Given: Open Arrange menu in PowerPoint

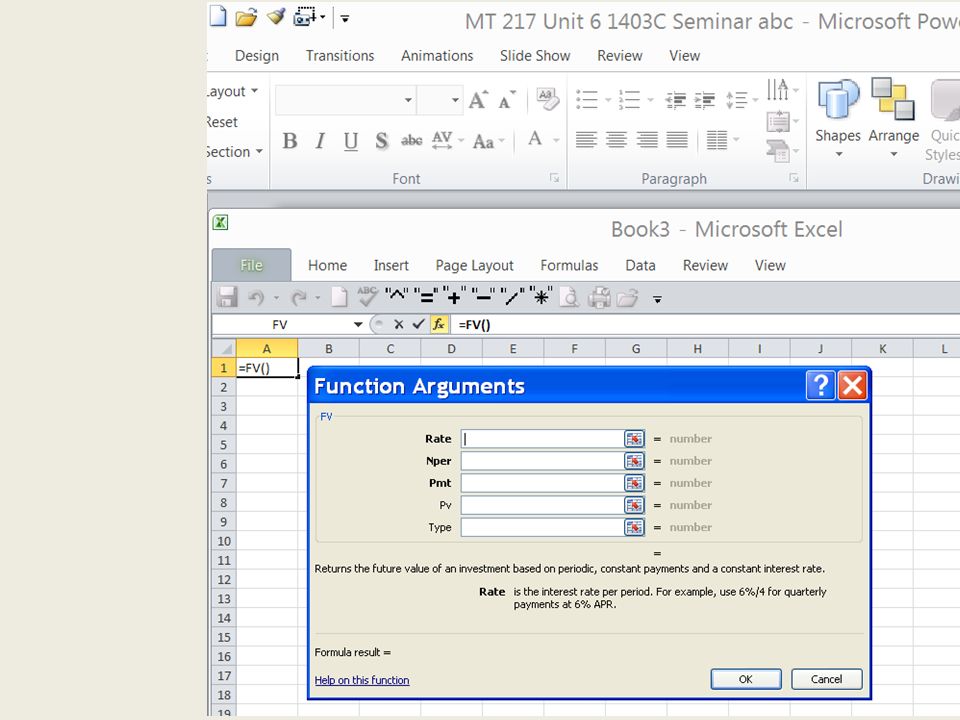Looking at the screenshot, I should click(893, 118).
